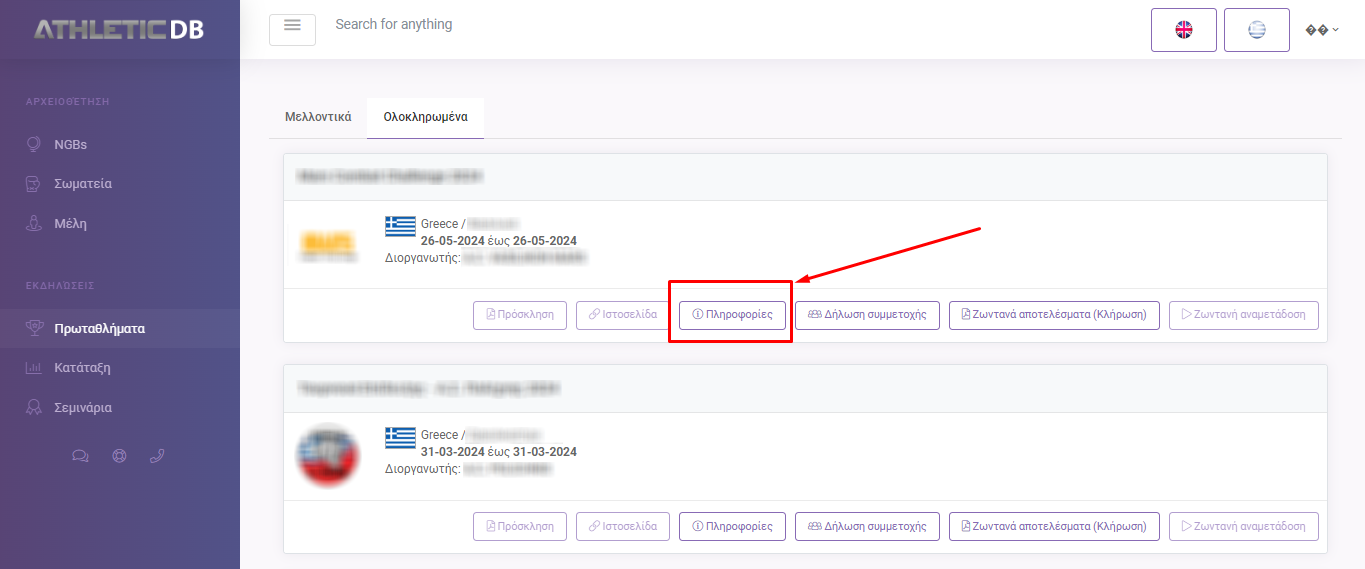Click the Μέλη sidebar icon
The image size is (1365, 569).
(33, 224)
